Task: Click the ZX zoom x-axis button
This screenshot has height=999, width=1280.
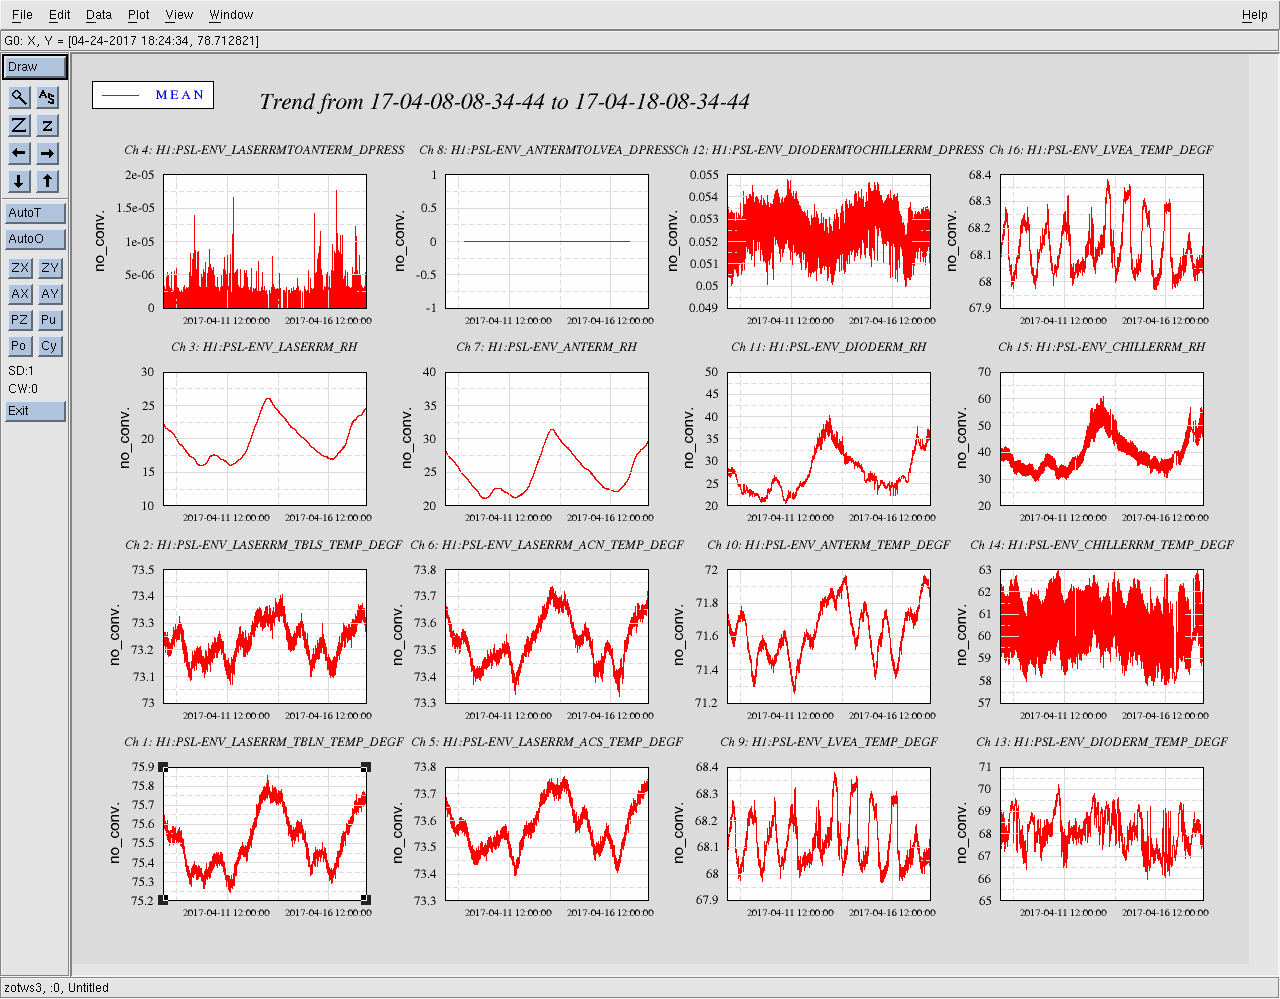Action: [x=19, y=268]
